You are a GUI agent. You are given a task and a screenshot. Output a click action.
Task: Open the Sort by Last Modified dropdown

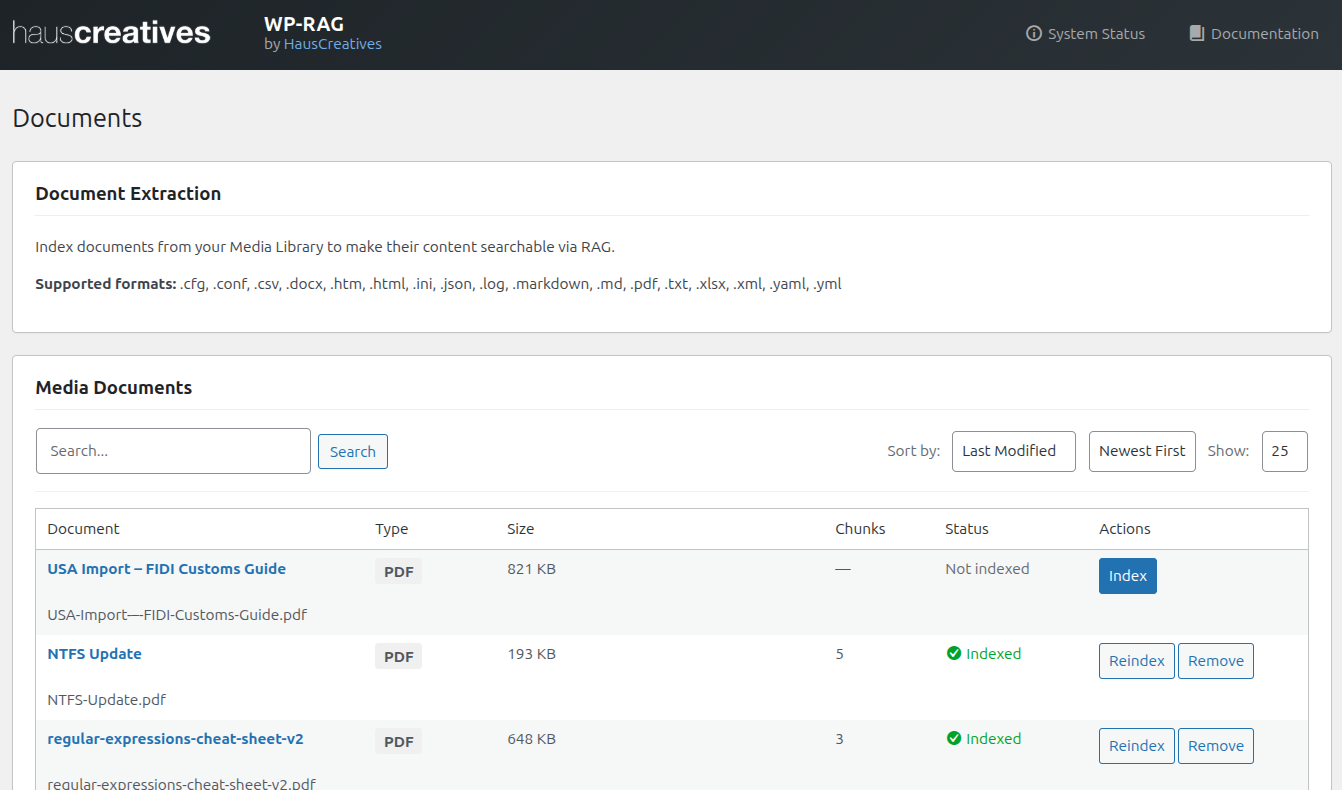point(1014,451)
